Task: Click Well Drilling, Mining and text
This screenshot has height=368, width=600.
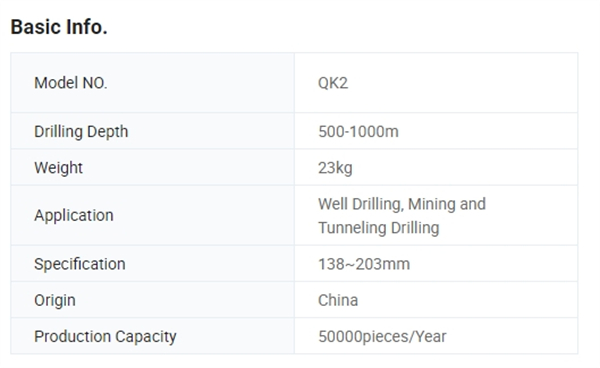Action: (402, 204)
